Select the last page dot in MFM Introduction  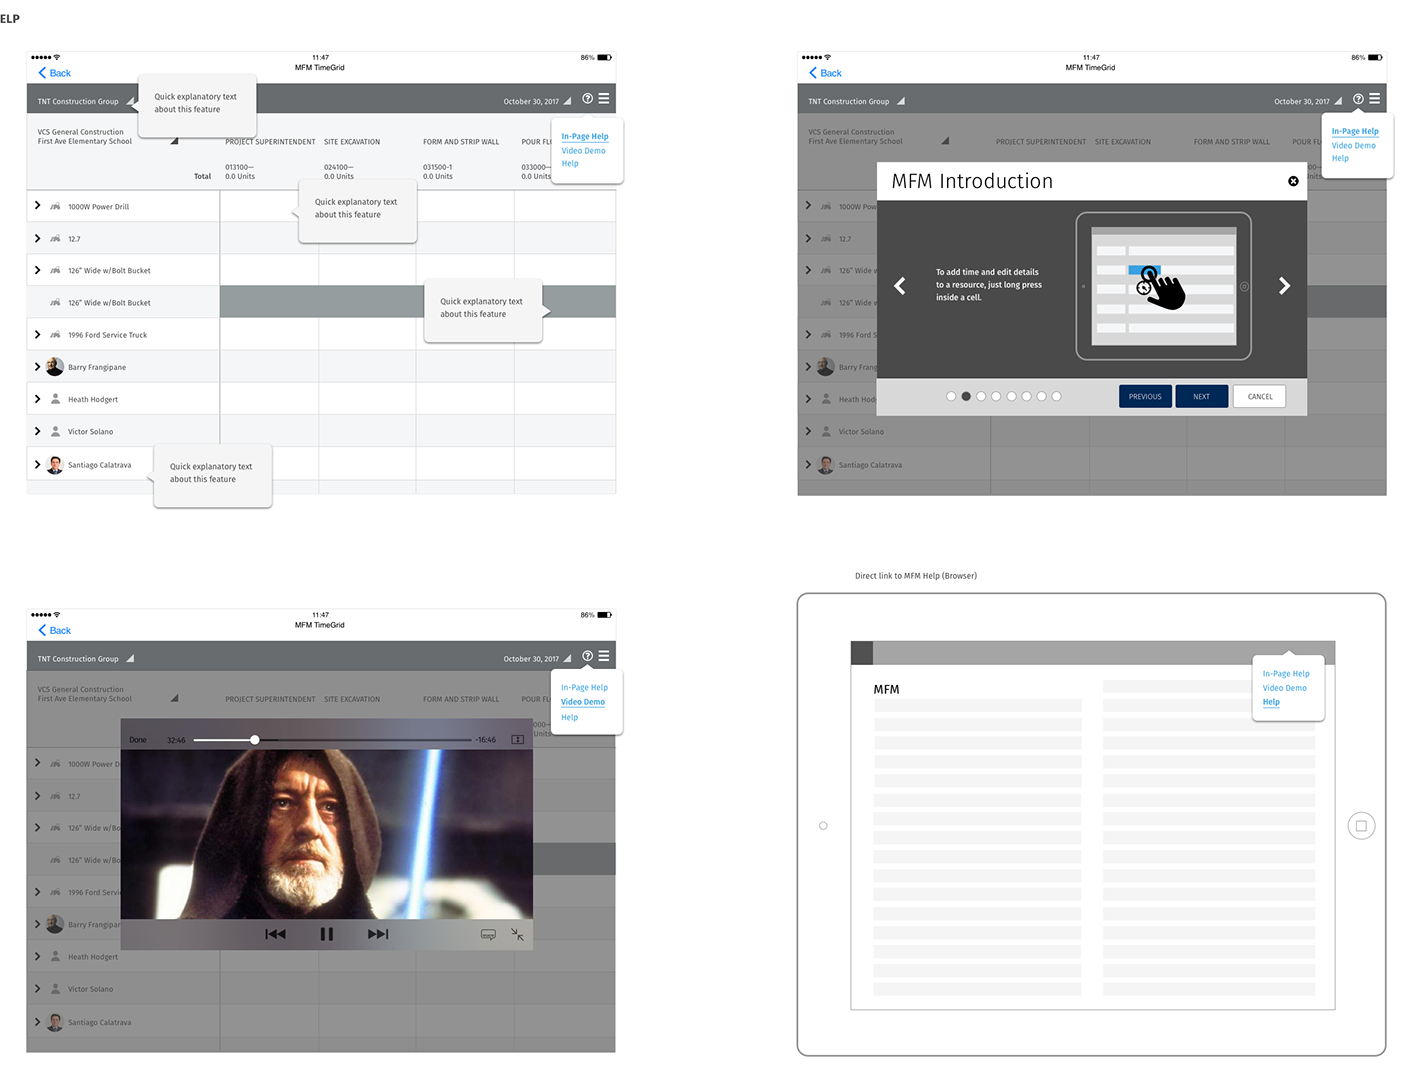(x=1056, y=396)
